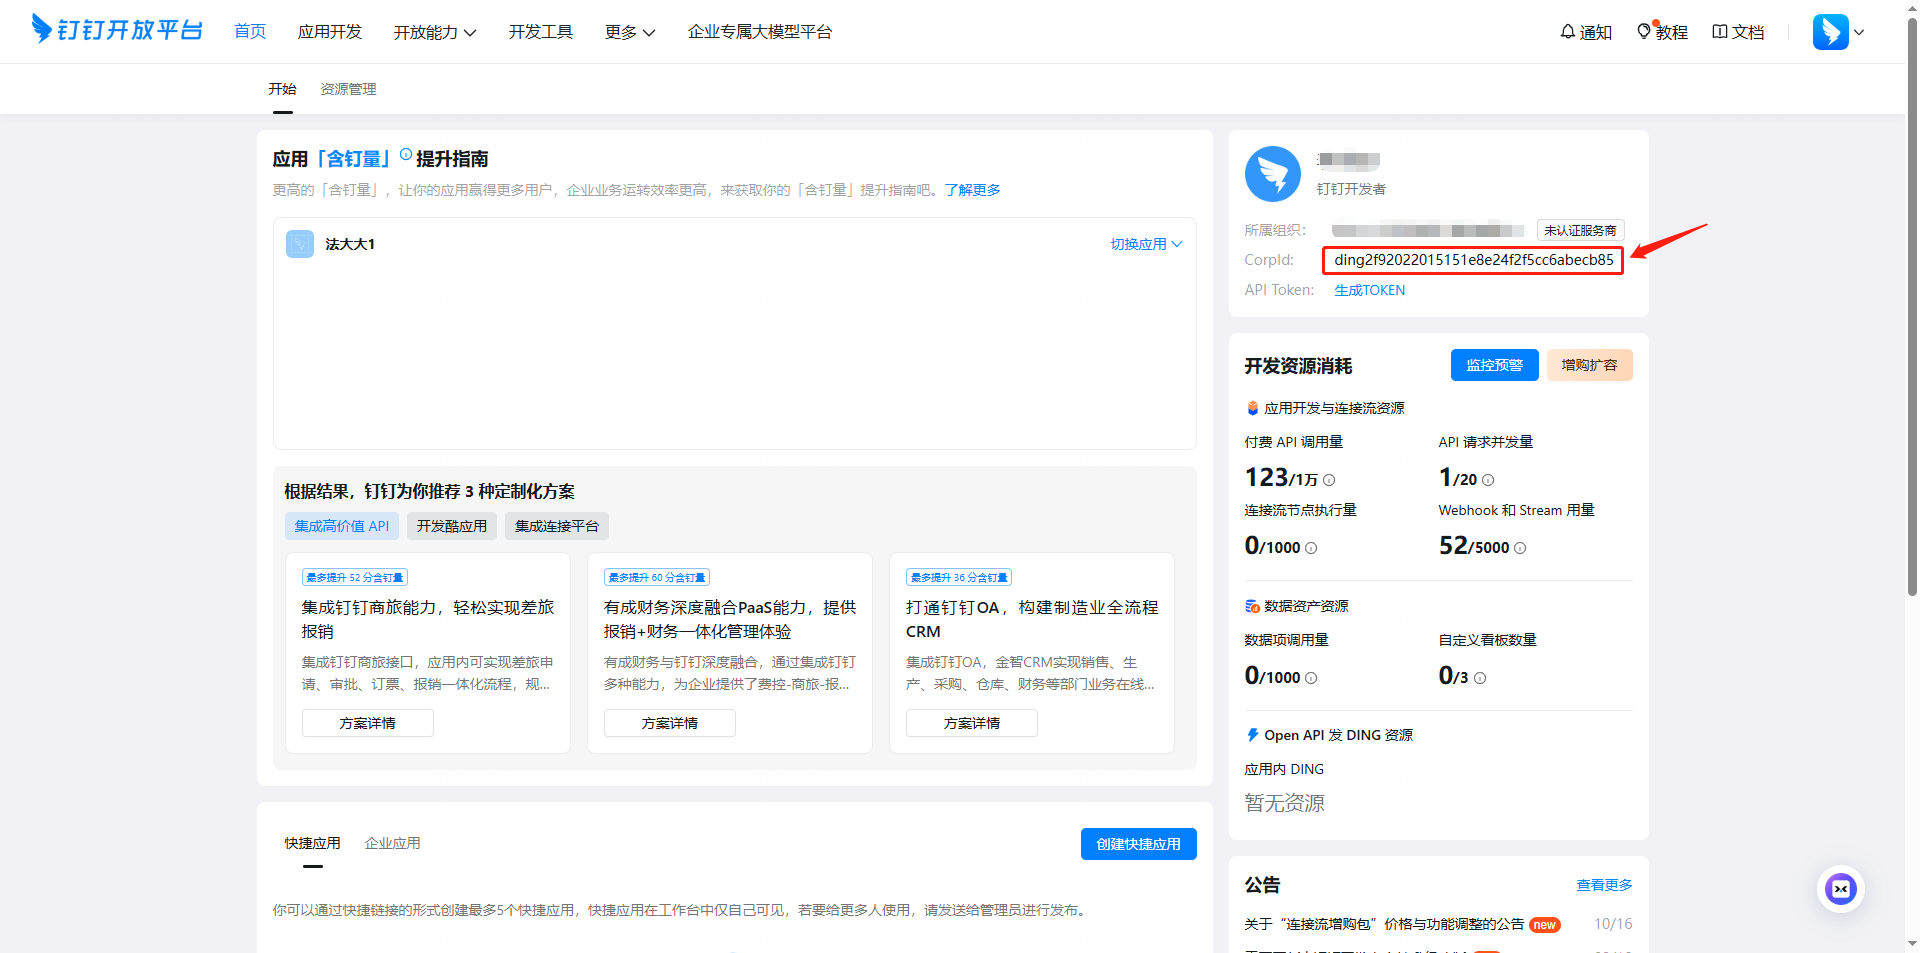1920x953 pixels.
Task: Click info icon beside 数据项调用量 0/1000
Action: click(x=1311, y=678)
